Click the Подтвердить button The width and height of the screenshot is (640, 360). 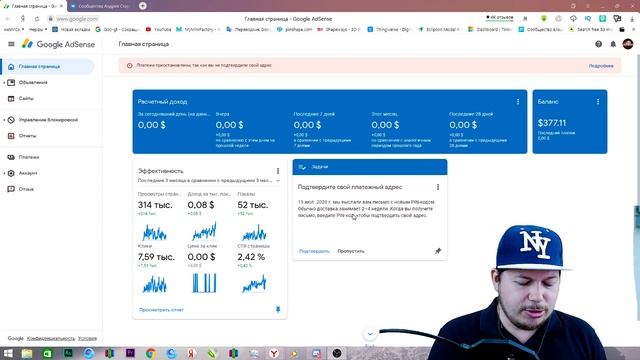pos(314,251)
